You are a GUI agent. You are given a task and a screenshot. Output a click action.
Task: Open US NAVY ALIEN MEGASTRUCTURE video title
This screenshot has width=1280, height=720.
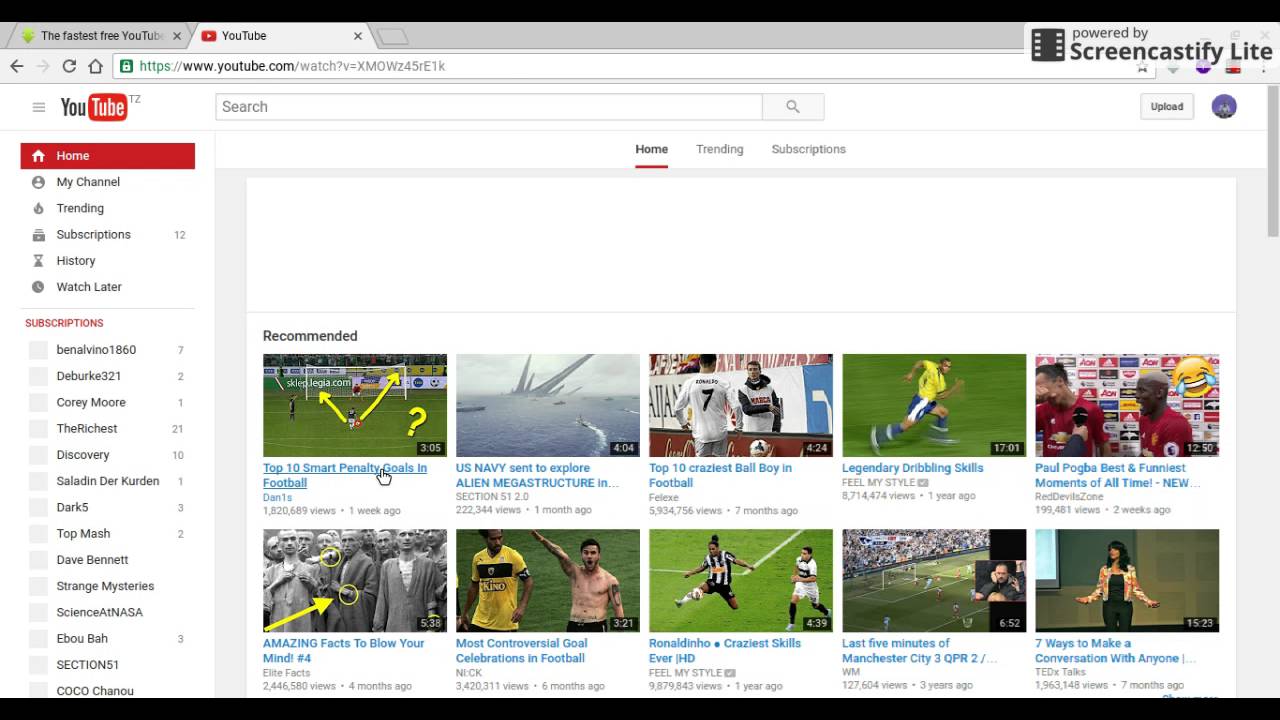[537, 475]
